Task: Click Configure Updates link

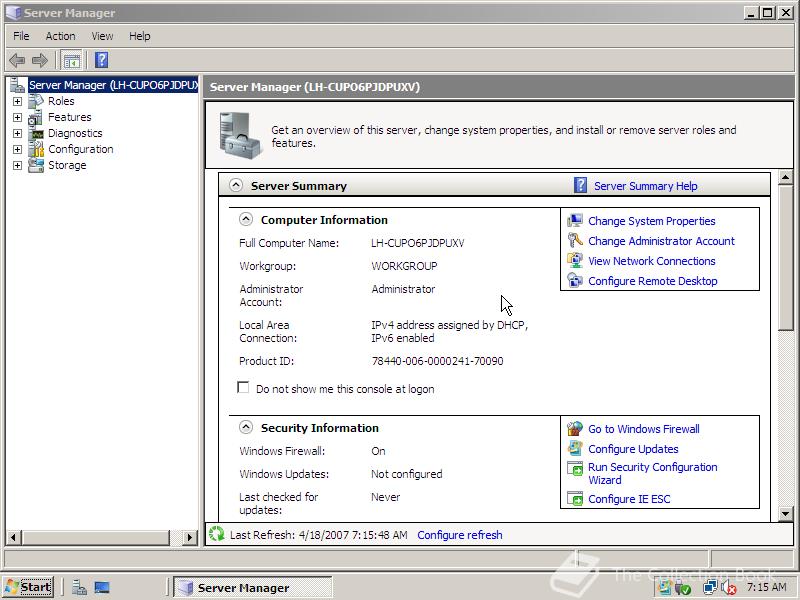Action: pyautogui.click(x=633, y=449)
